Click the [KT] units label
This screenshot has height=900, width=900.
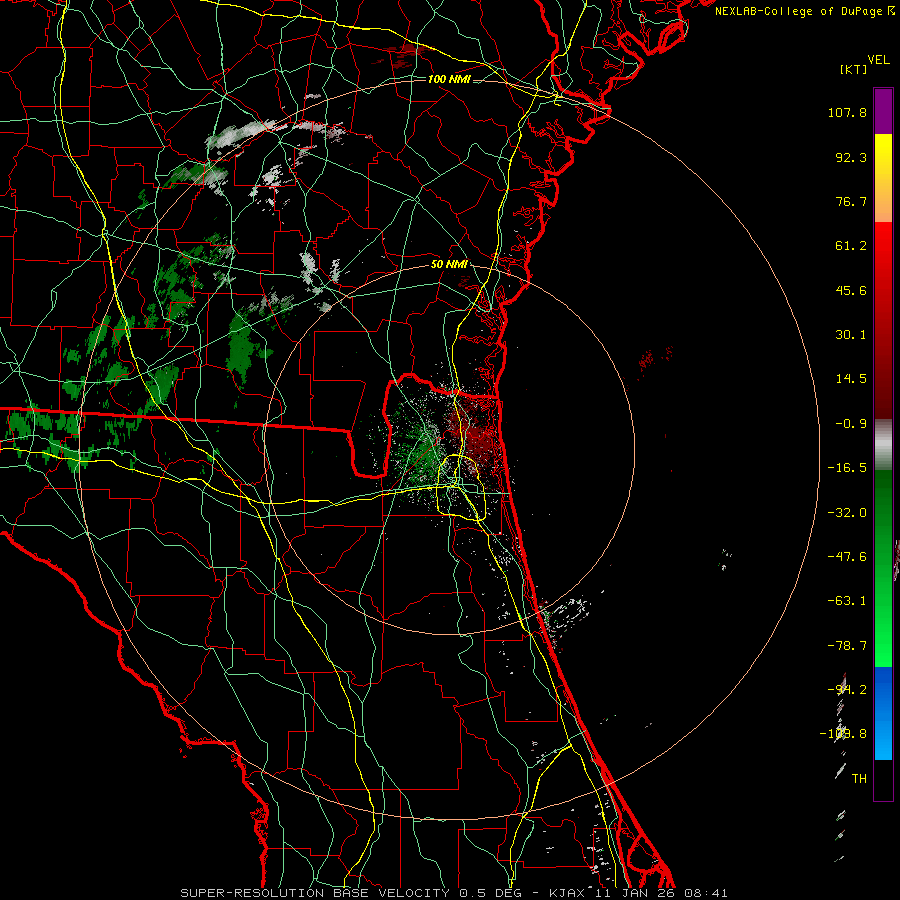853,69
